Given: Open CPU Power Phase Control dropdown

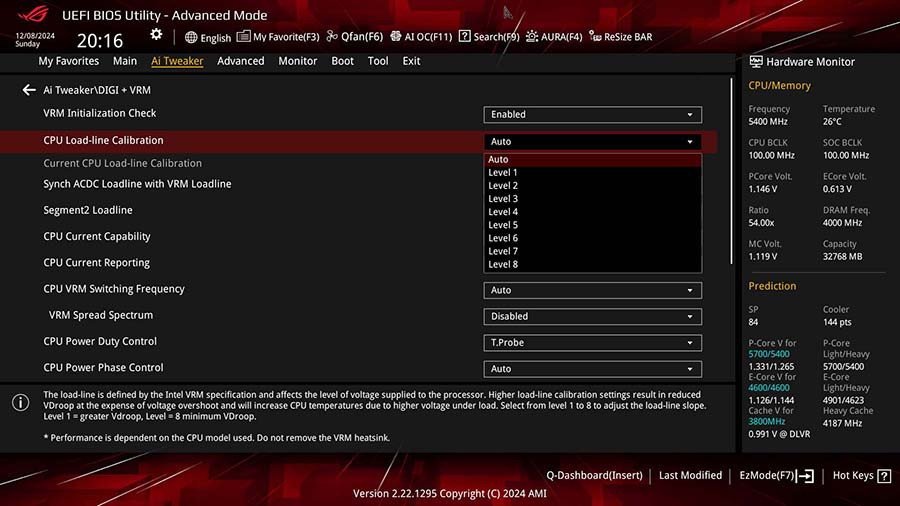Looking at the screenshot, I should point(592,369).
